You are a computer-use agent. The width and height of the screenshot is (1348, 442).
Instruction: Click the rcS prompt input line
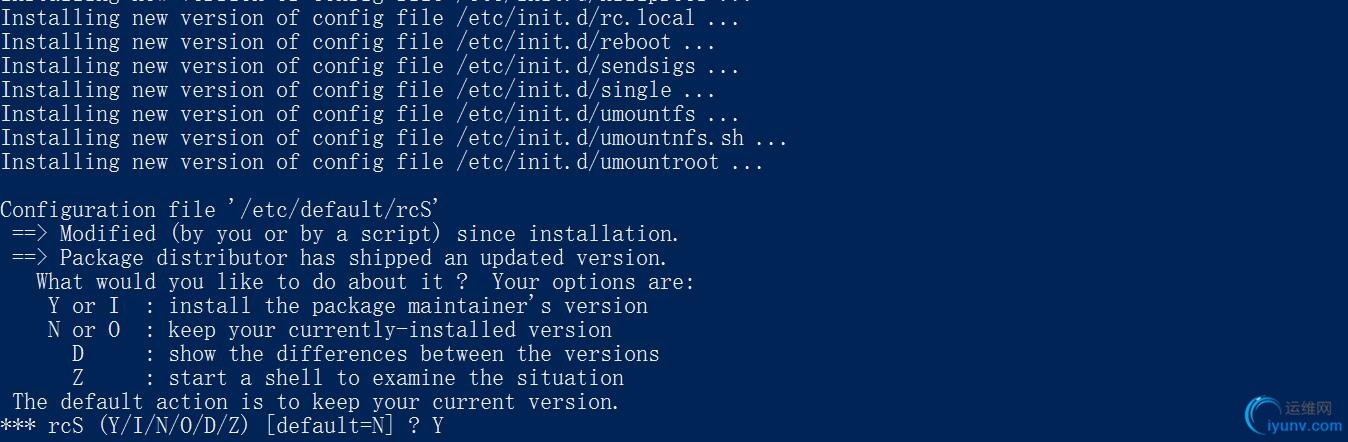222,426
